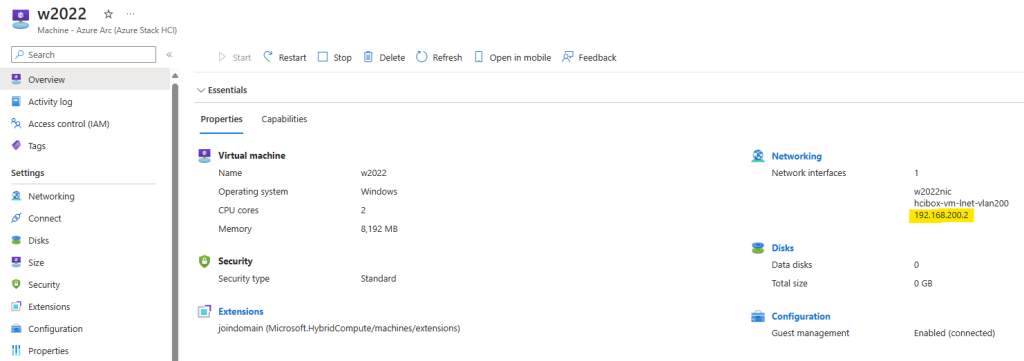Click the sidebar scrollbar up arrow
This screenshot has width=1024, height=361.
[x=174, y=76]
